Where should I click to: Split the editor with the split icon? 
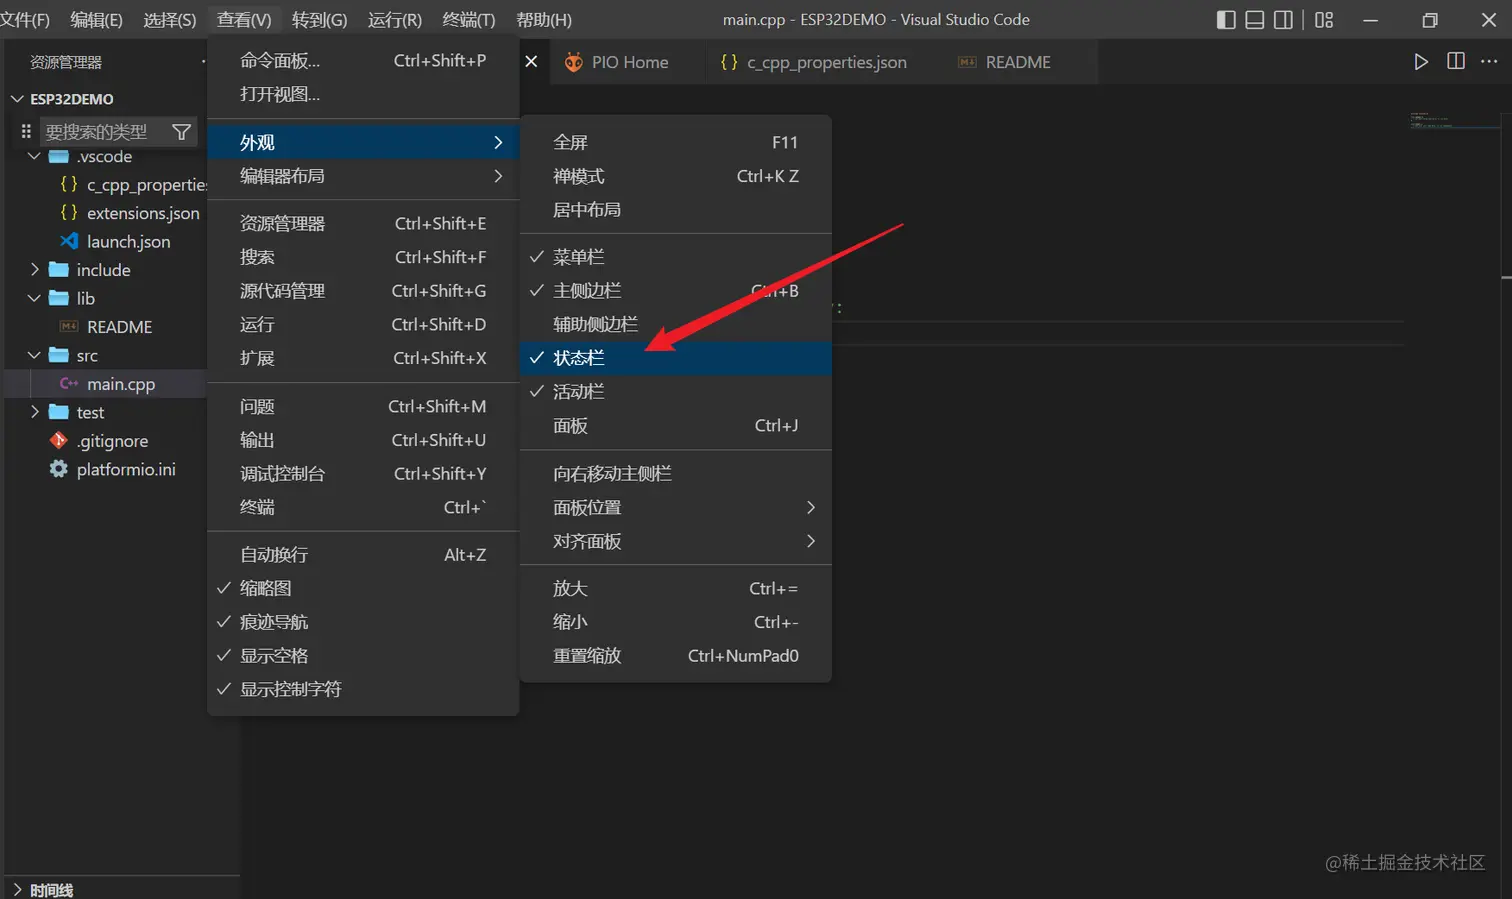pyautogui.click(x=1456, y=62)
